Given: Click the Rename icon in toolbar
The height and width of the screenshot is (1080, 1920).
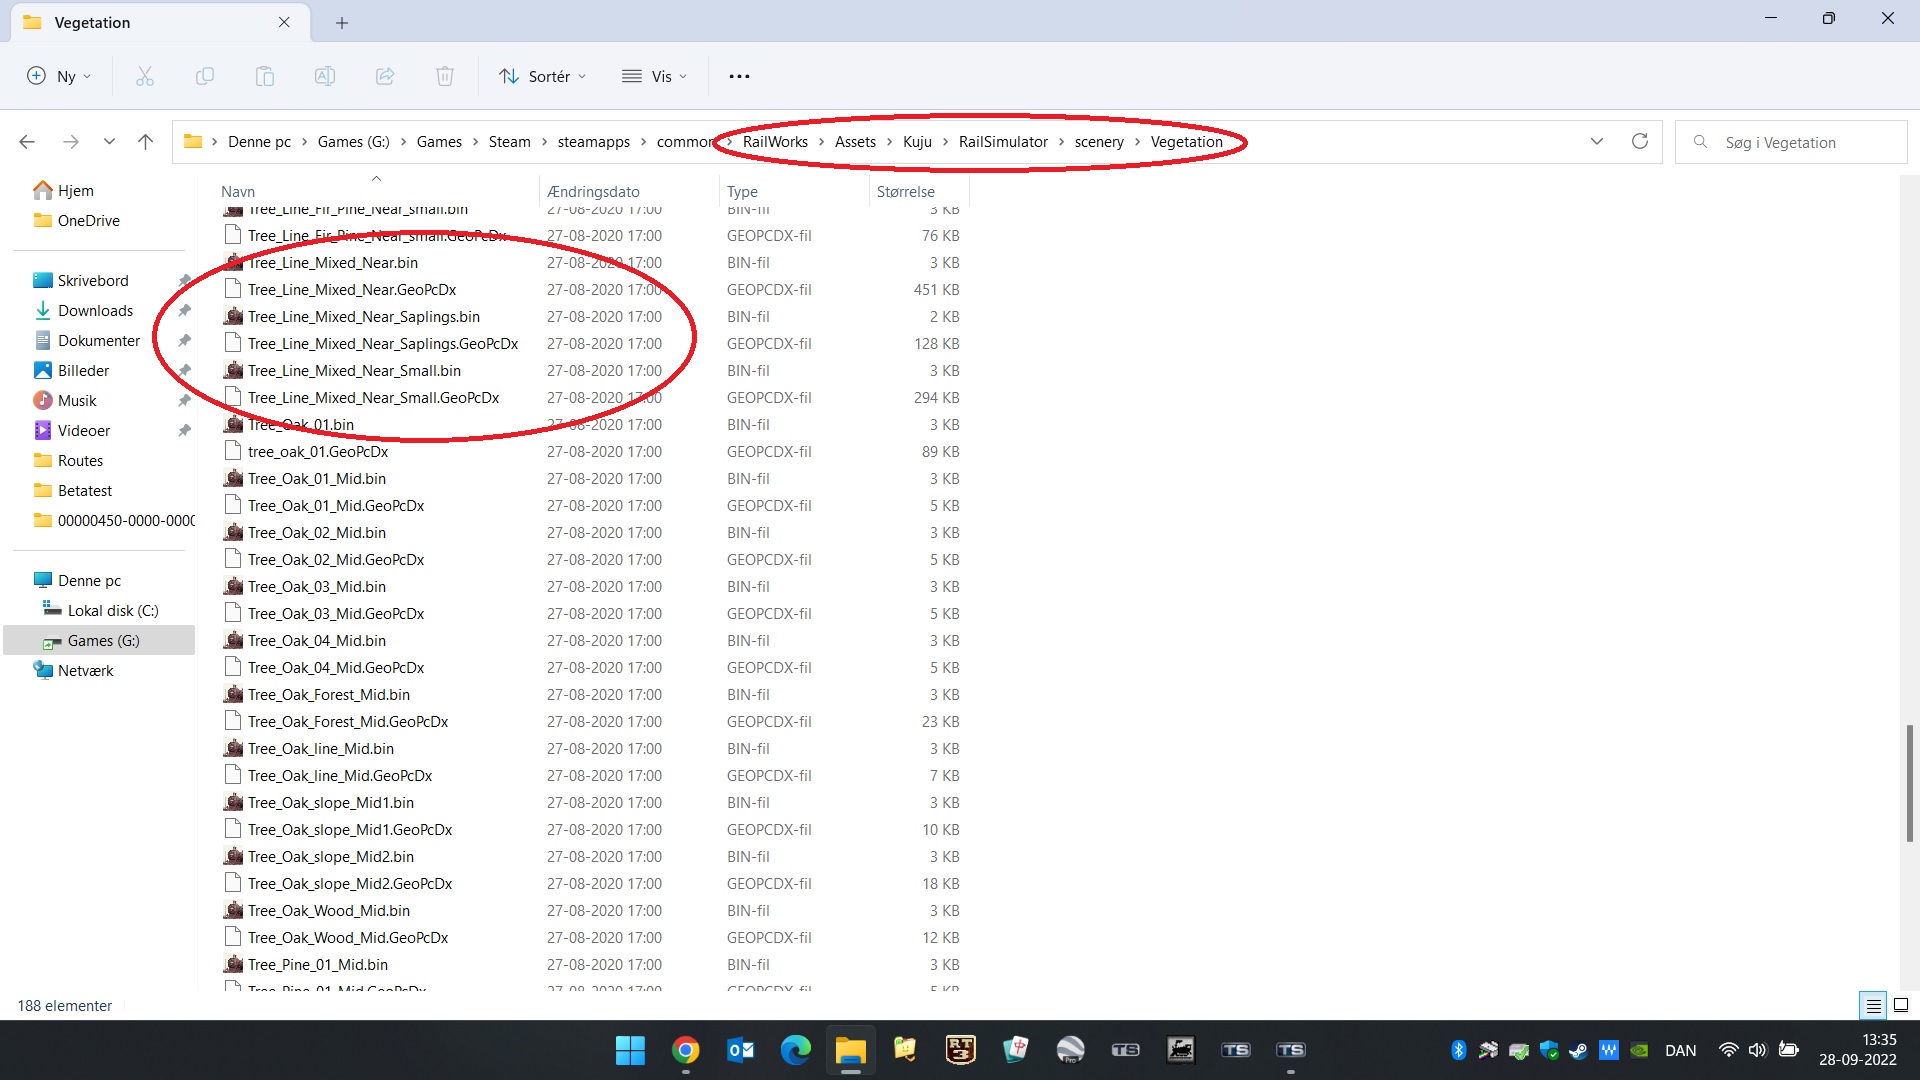Looking at the screenshot, I should 325,76.
